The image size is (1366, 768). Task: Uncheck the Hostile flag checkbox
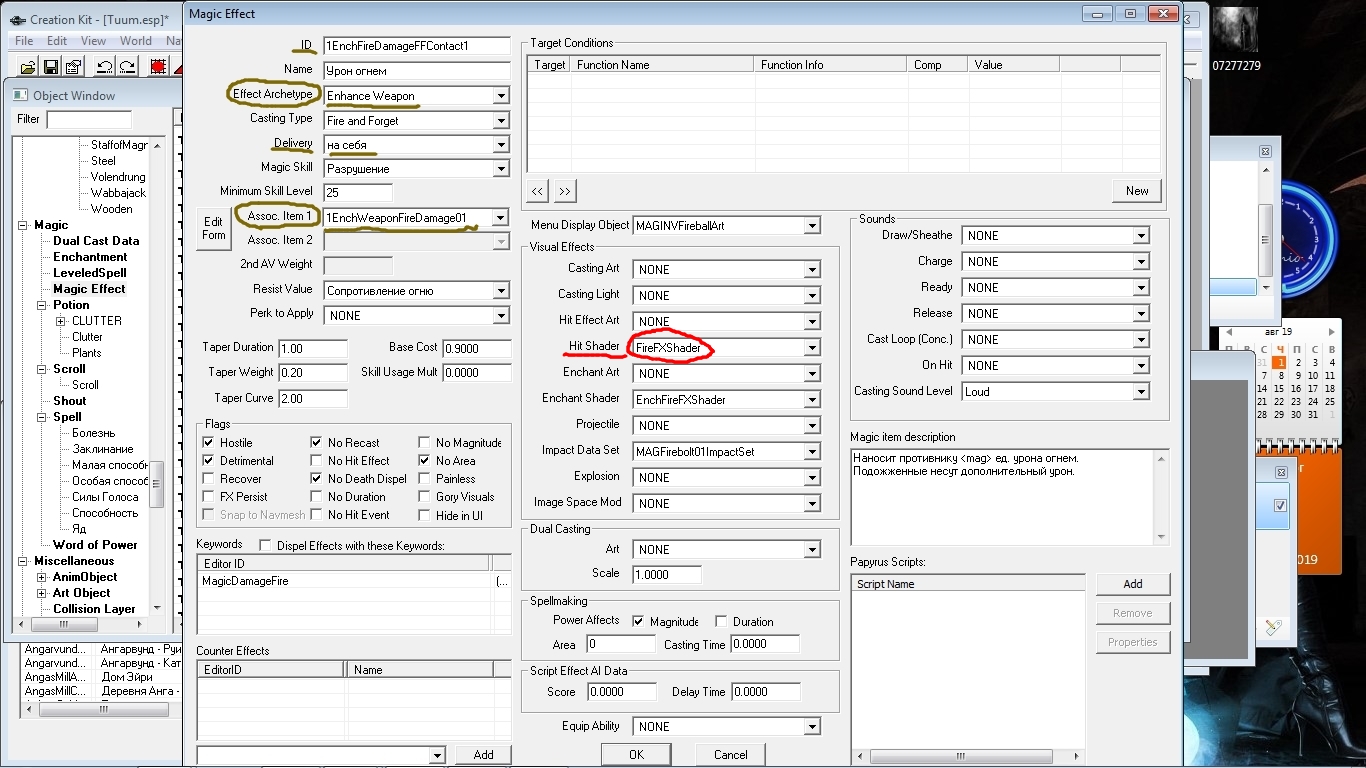[x=208, y=443]
